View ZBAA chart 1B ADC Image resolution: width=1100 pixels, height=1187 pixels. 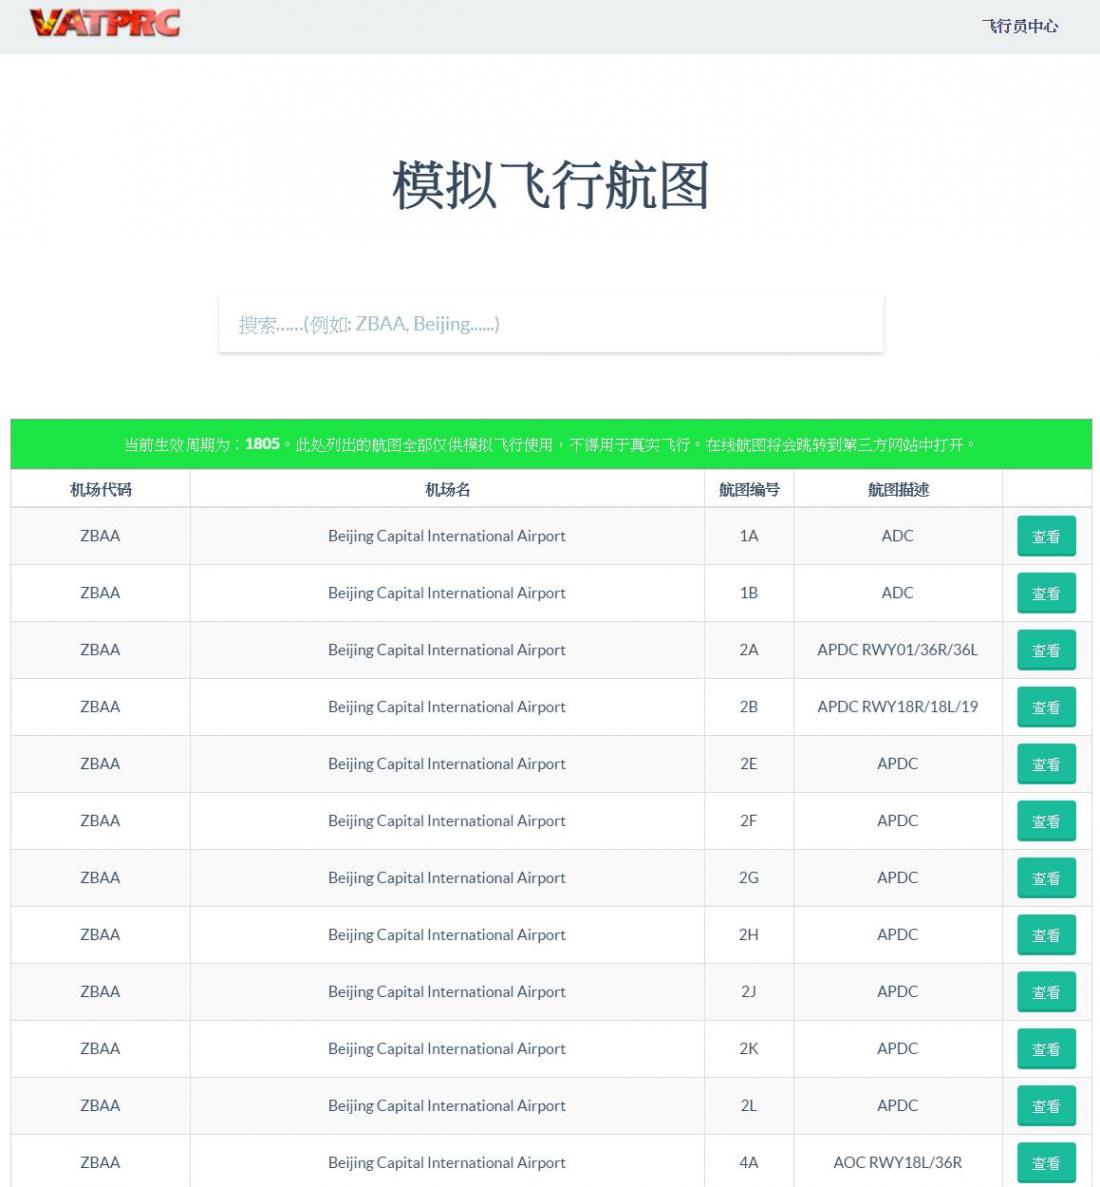pyautogui.click(x=1046, y=593)
